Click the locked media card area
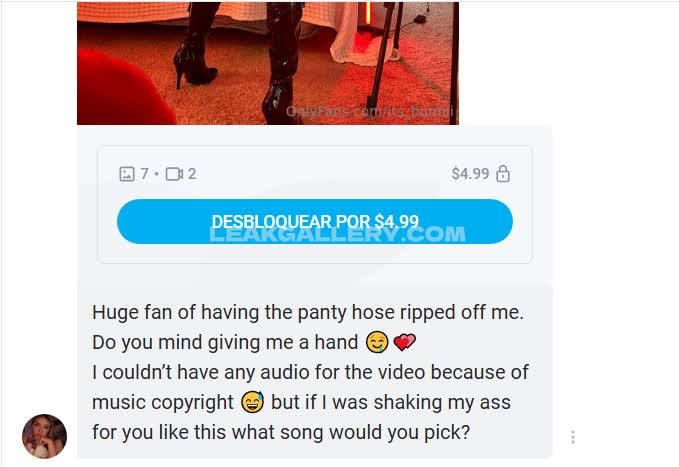 [315, 204]
